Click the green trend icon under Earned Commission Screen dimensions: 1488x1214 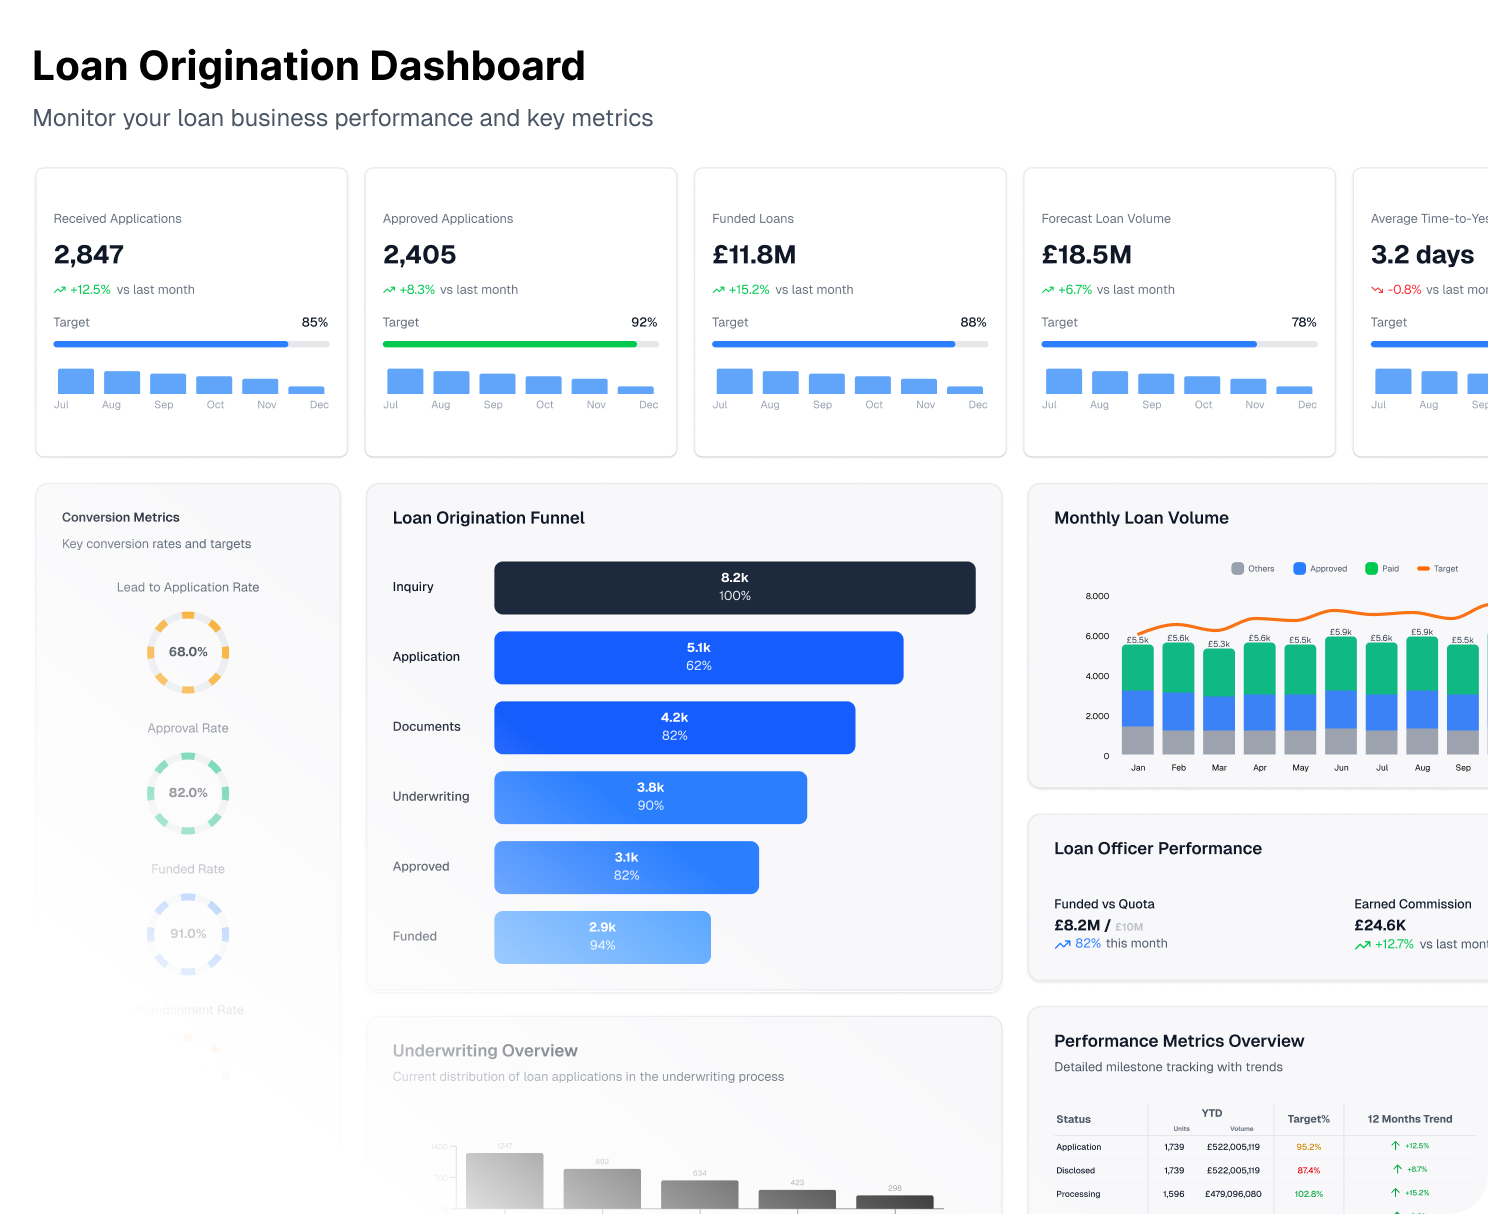tap(1362, 945)
